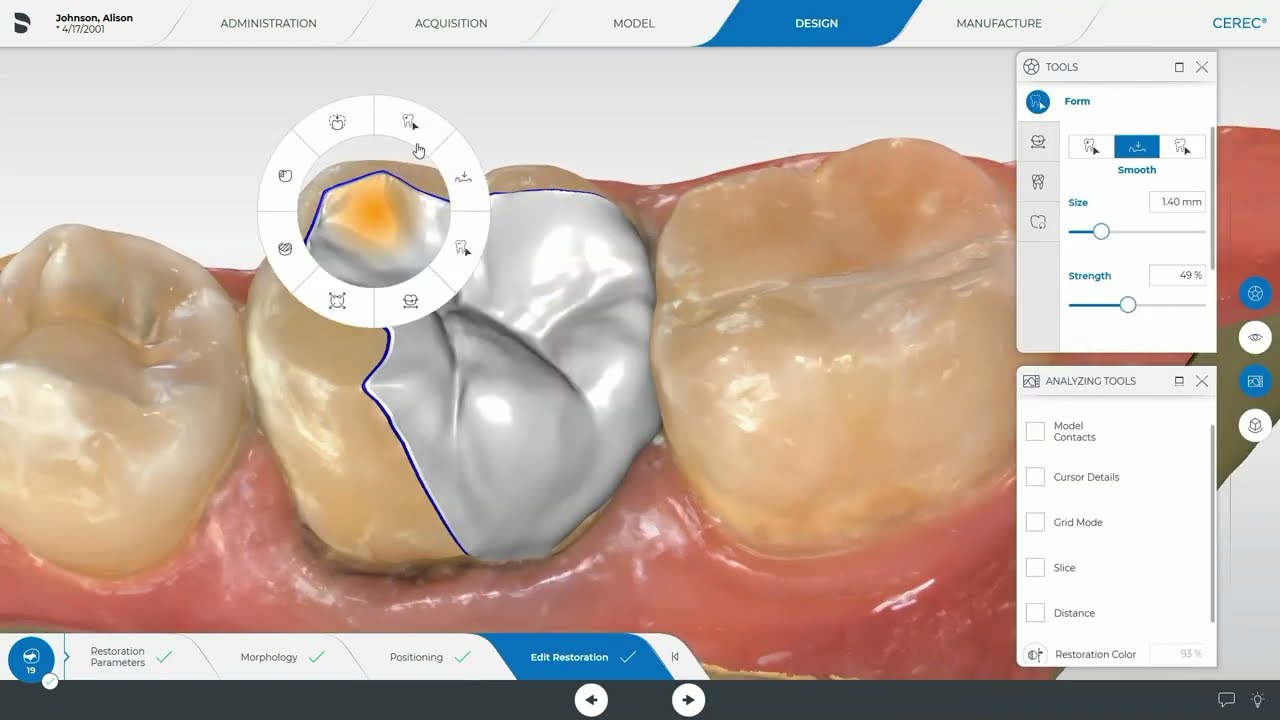1280x720 pixels.
Task: Open the lightbulb help icon
Action: pyautogui.click(x=1257, y=700)
